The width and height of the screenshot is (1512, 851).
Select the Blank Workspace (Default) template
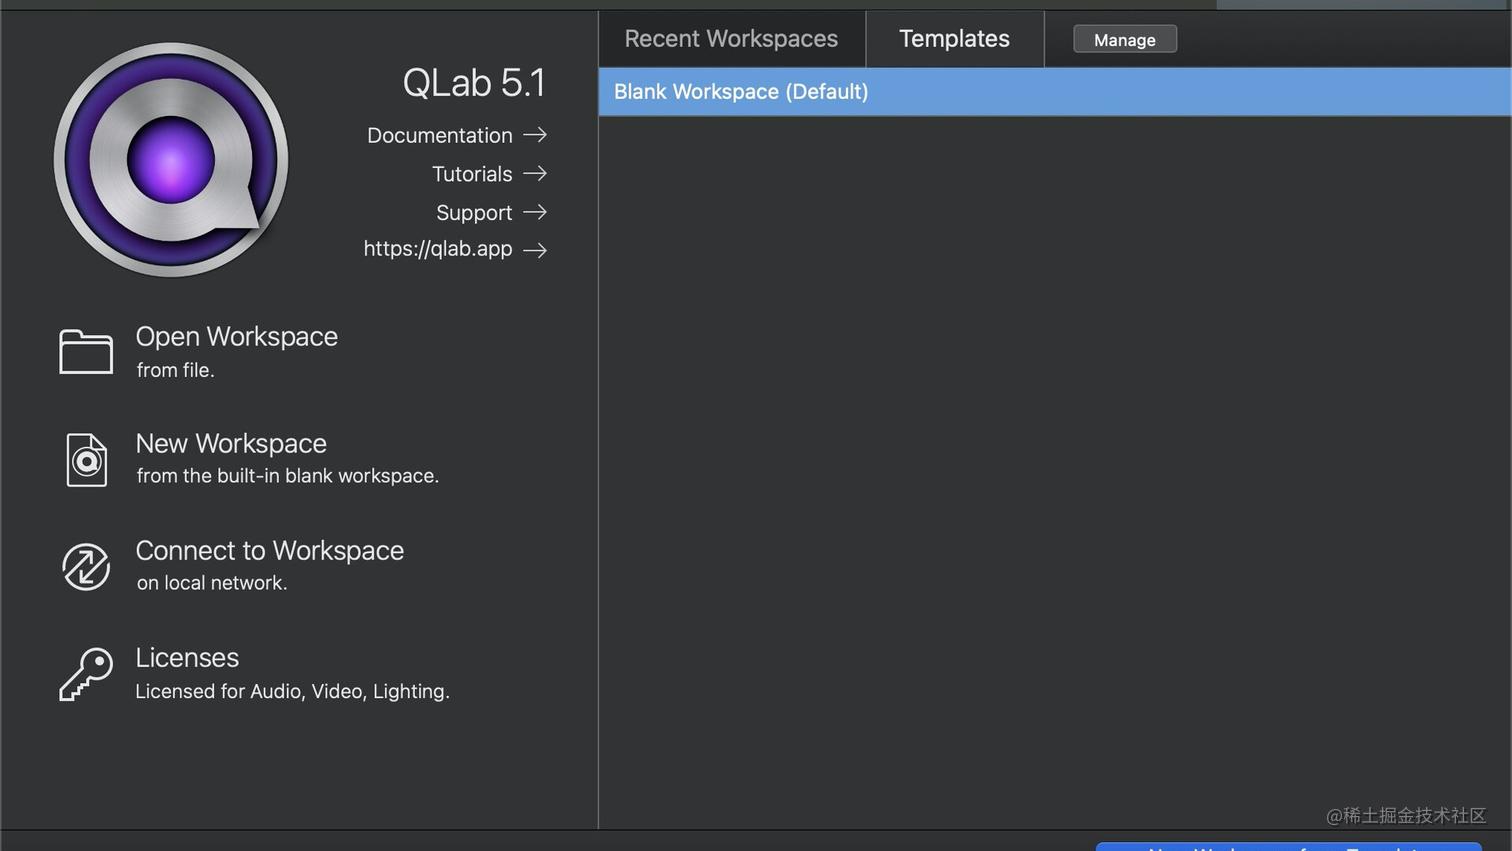(x=741, y=91)
